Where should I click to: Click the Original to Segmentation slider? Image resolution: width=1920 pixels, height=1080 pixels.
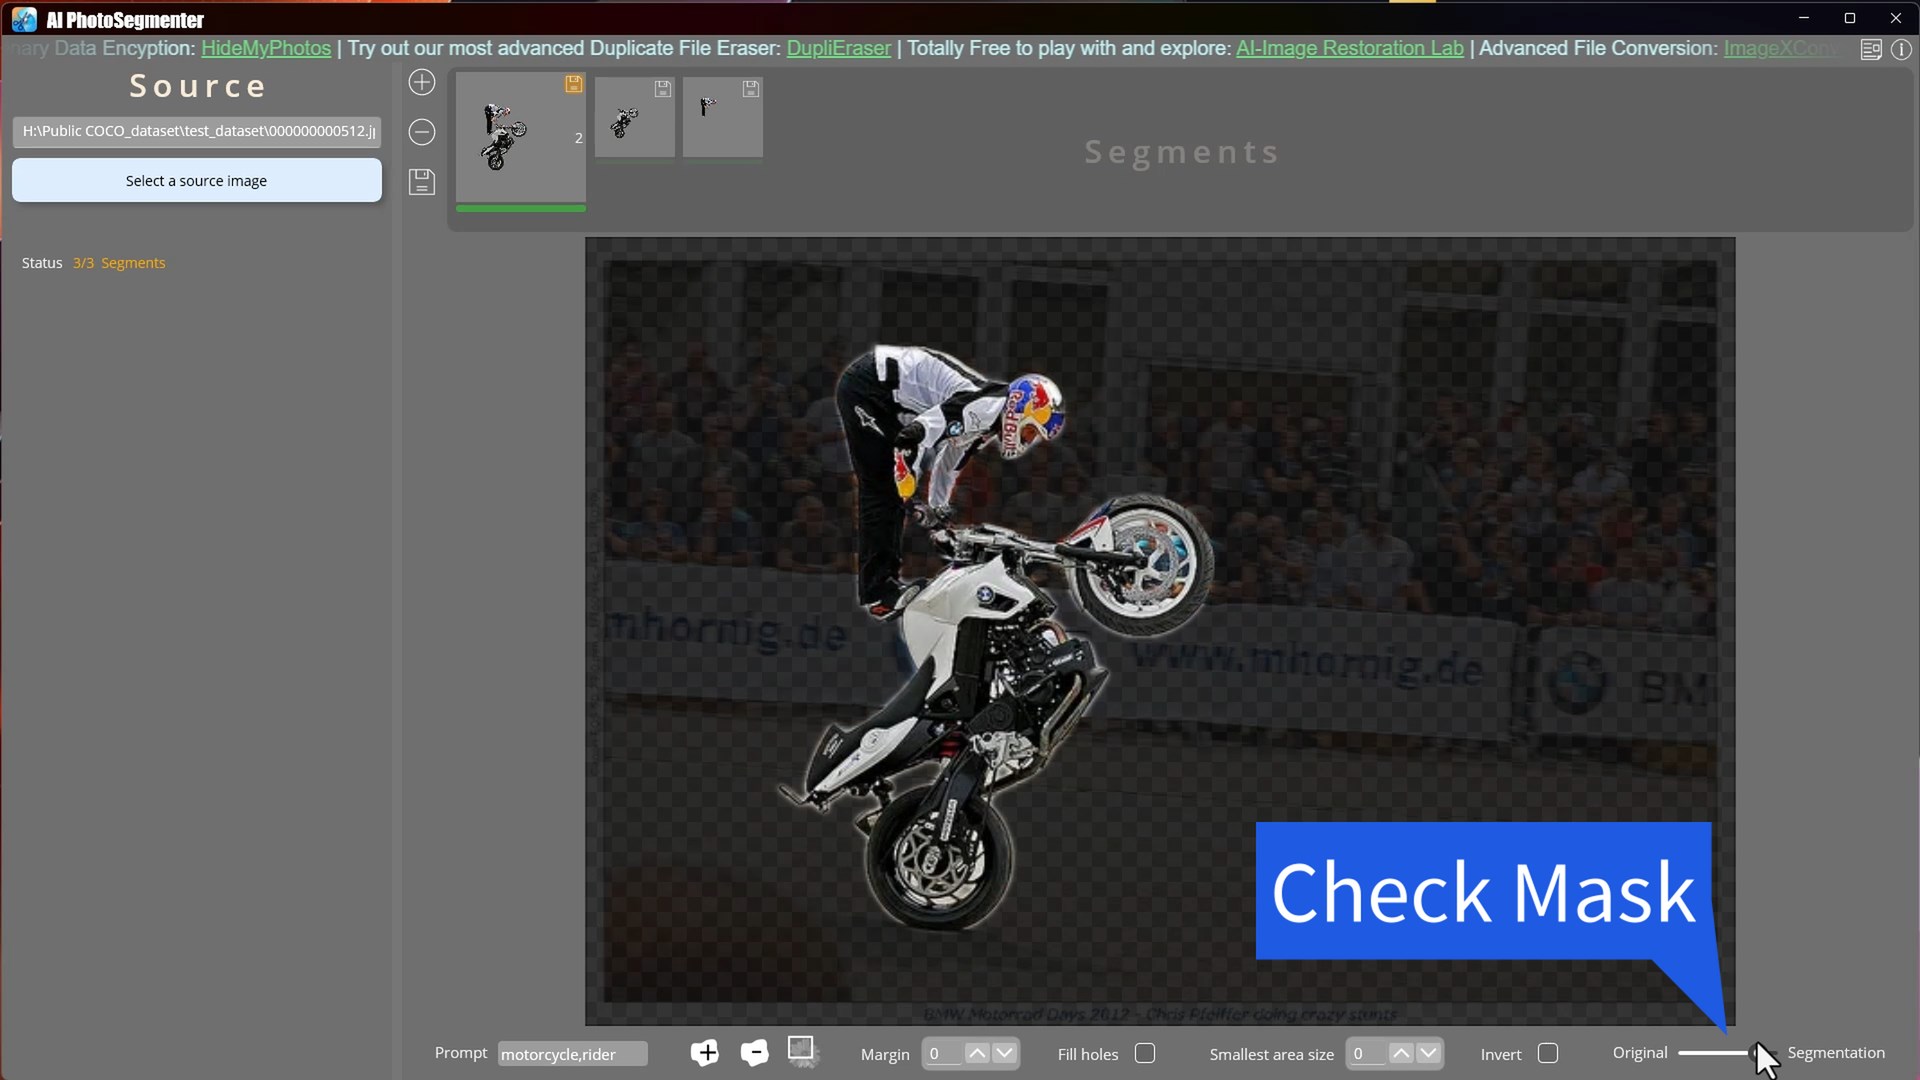click(x=1722, y=1053)
